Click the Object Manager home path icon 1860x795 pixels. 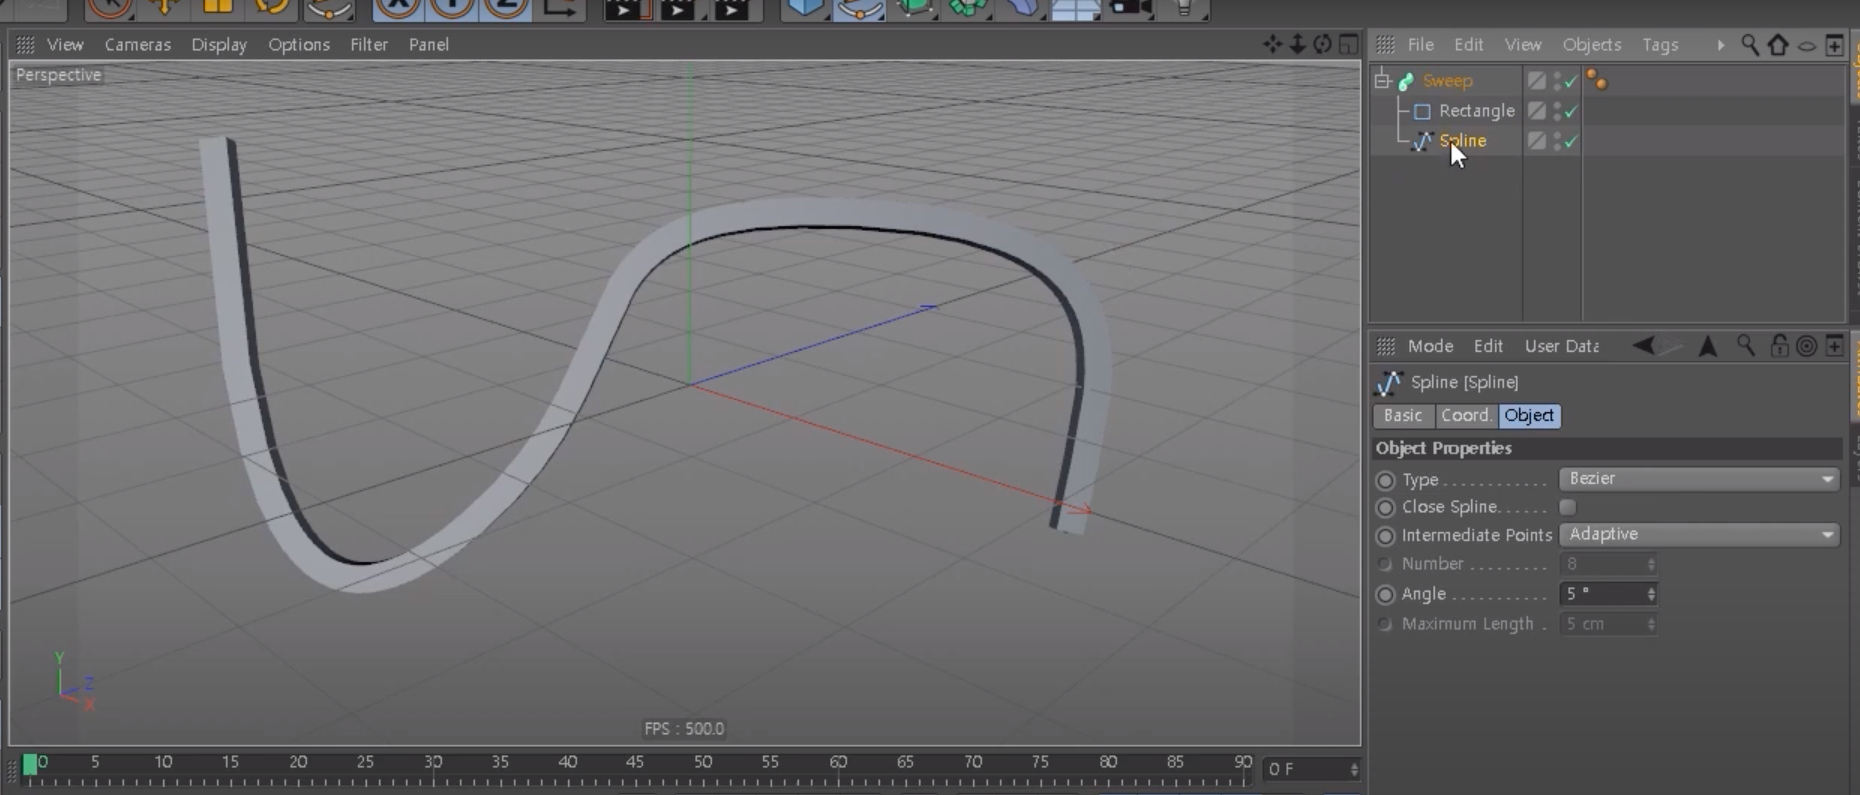pyautogui.click(x=1778, y=44)
